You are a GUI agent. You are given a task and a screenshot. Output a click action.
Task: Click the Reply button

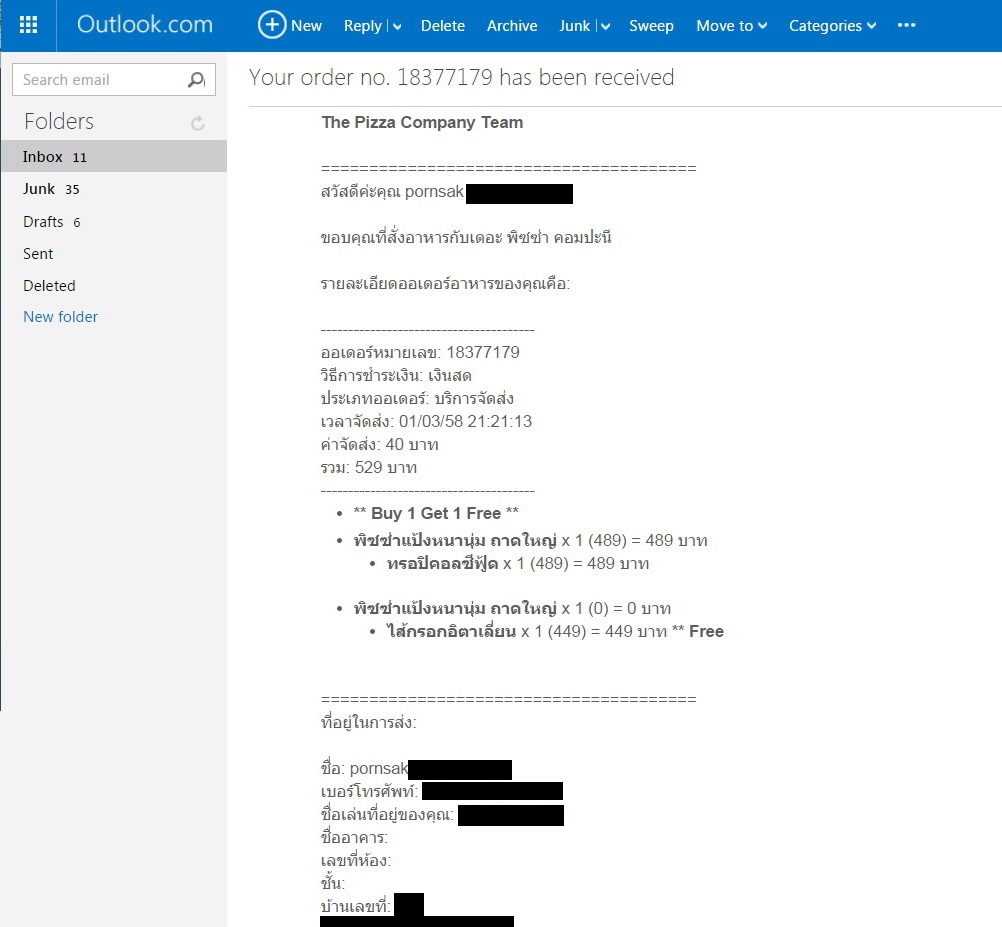(362, 26)
